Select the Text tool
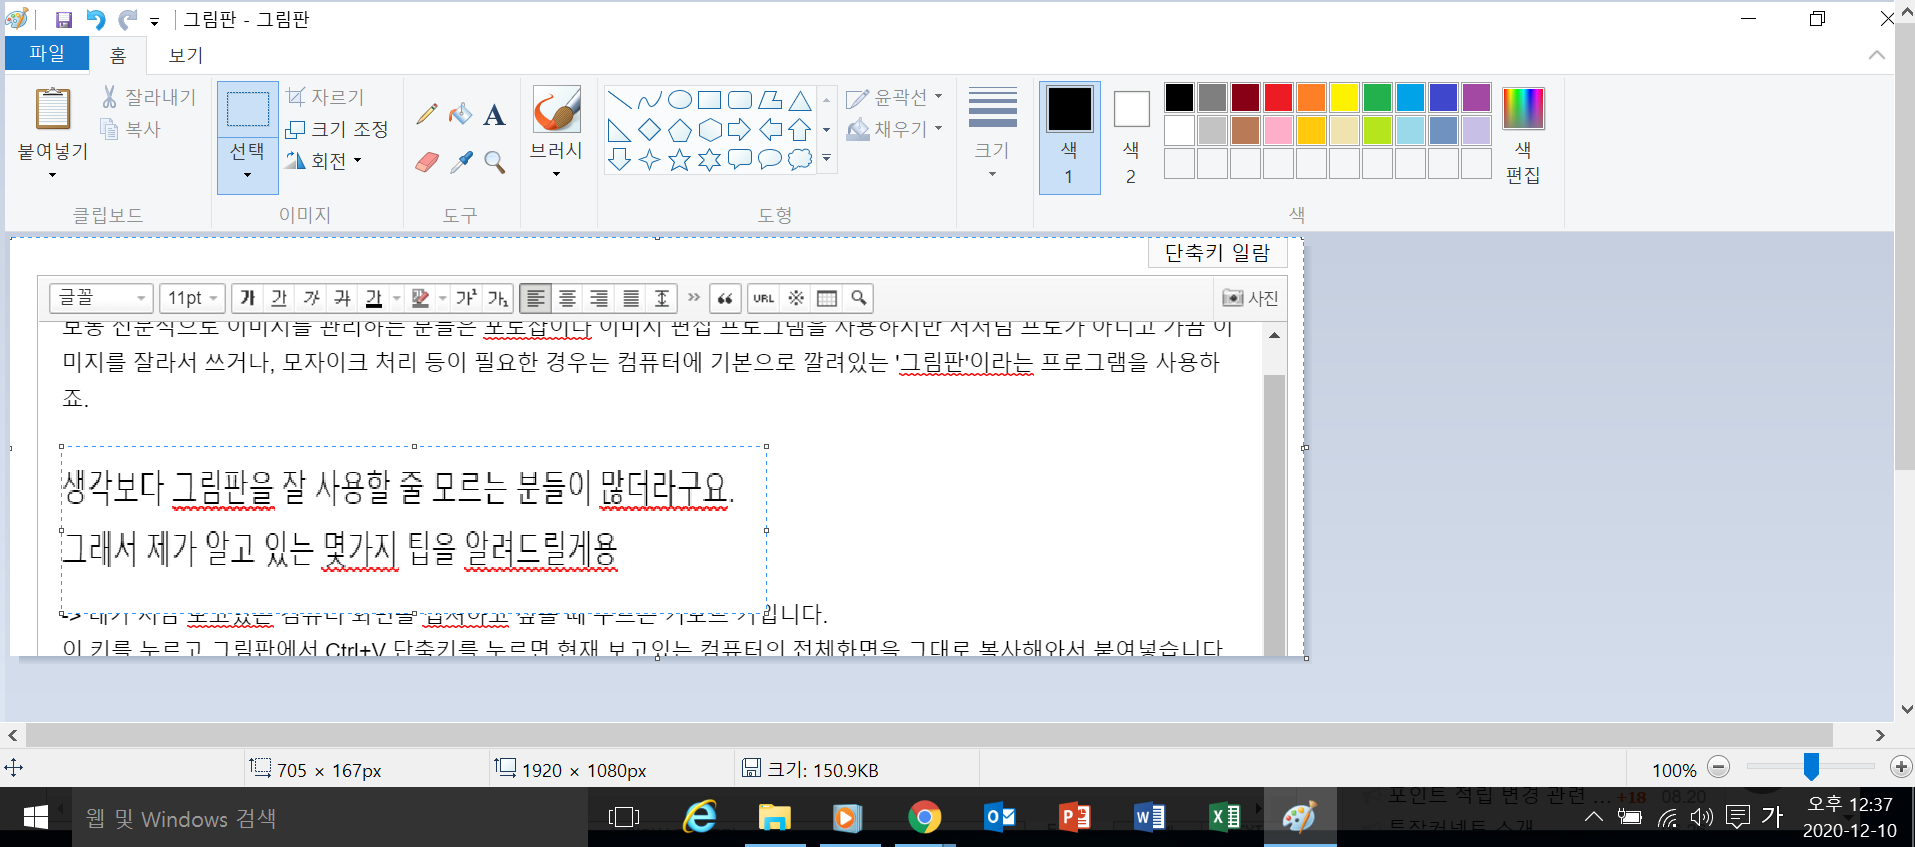Image resolution: width=1915 pixels, height=847 pixels. 494,115
